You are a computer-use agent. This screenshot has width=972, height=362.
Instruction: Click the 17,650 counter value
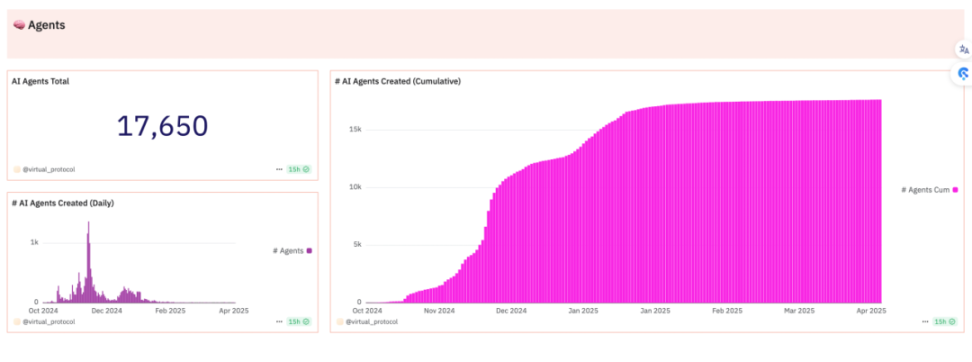point(162,126)
